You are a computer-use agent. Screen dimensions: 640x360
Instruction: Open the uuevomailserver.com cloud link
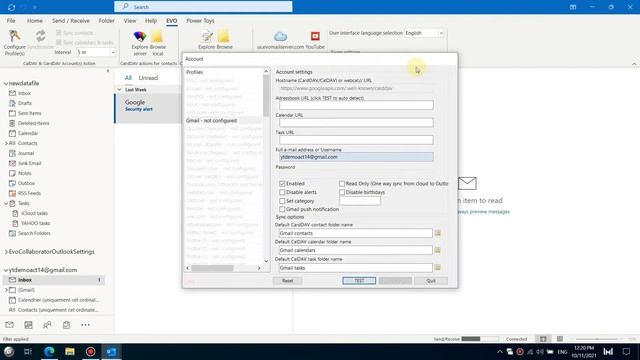[280, 40]
